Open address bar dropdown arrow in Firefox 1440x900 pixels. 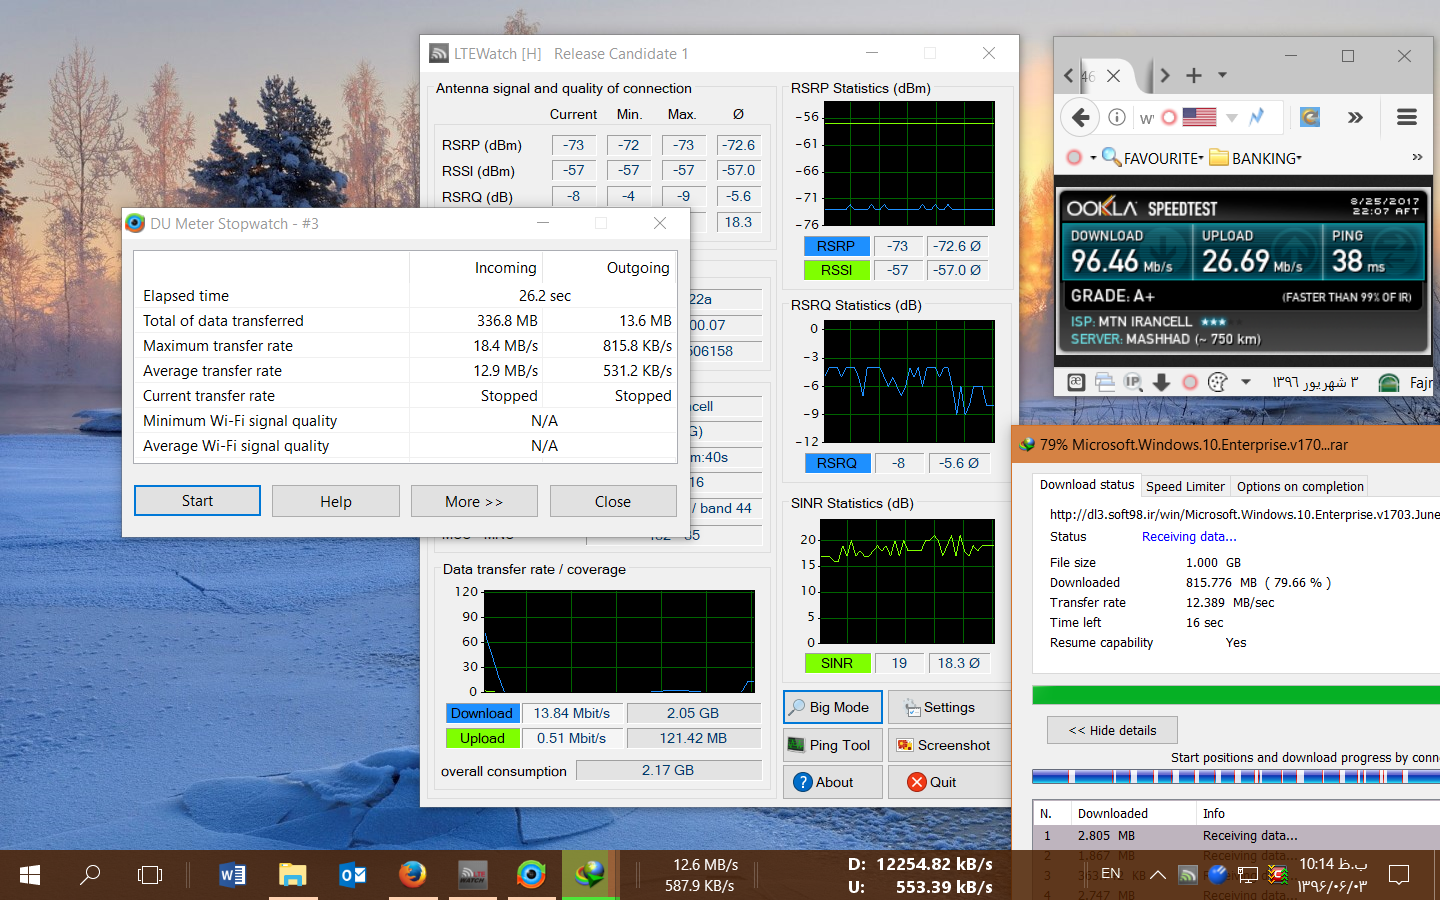[x=1232, y=118]
